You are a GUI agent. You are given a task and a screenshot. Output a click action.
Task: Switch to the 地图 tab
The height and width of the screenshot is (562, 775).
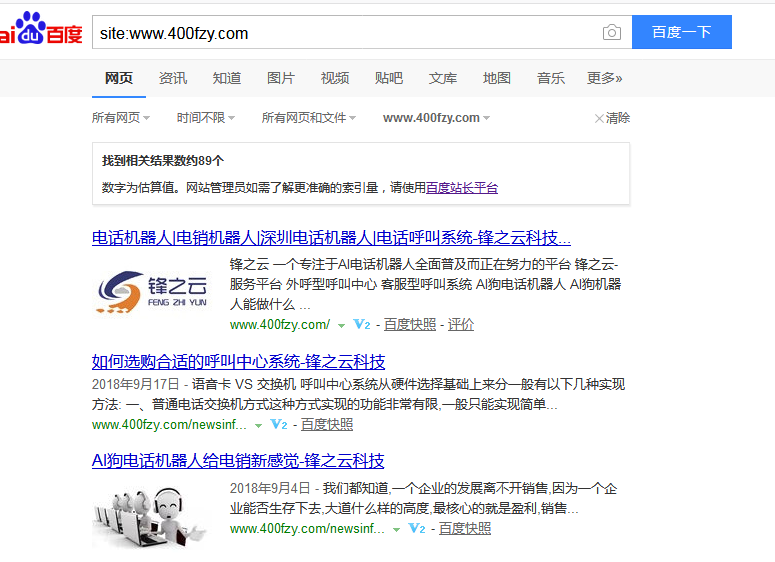pyautogui.click(x=497, y=78)
